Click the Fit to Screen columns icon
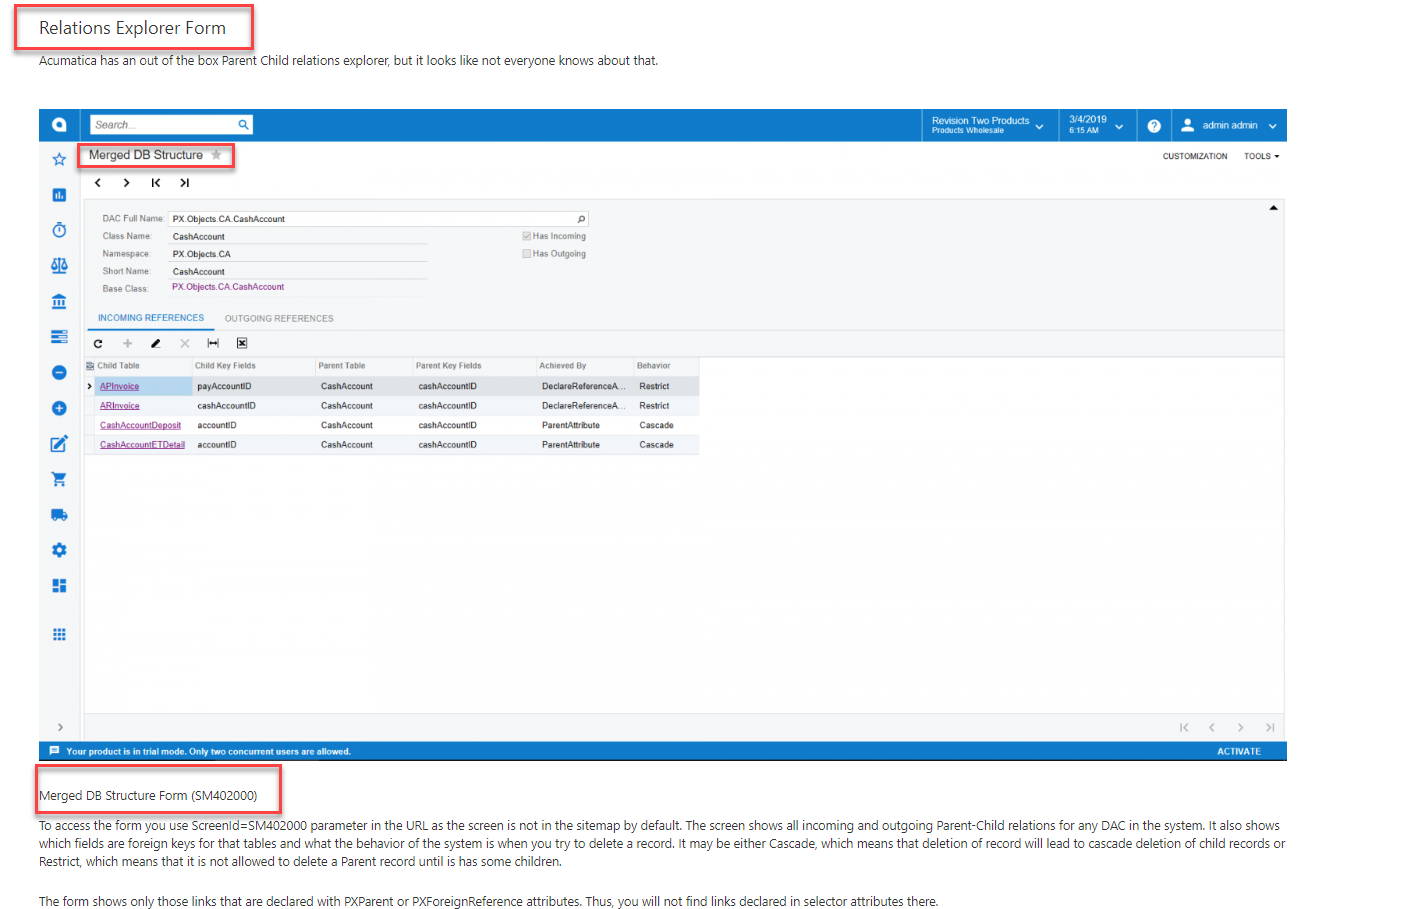1422x909 pixels. tap(213, 343)
